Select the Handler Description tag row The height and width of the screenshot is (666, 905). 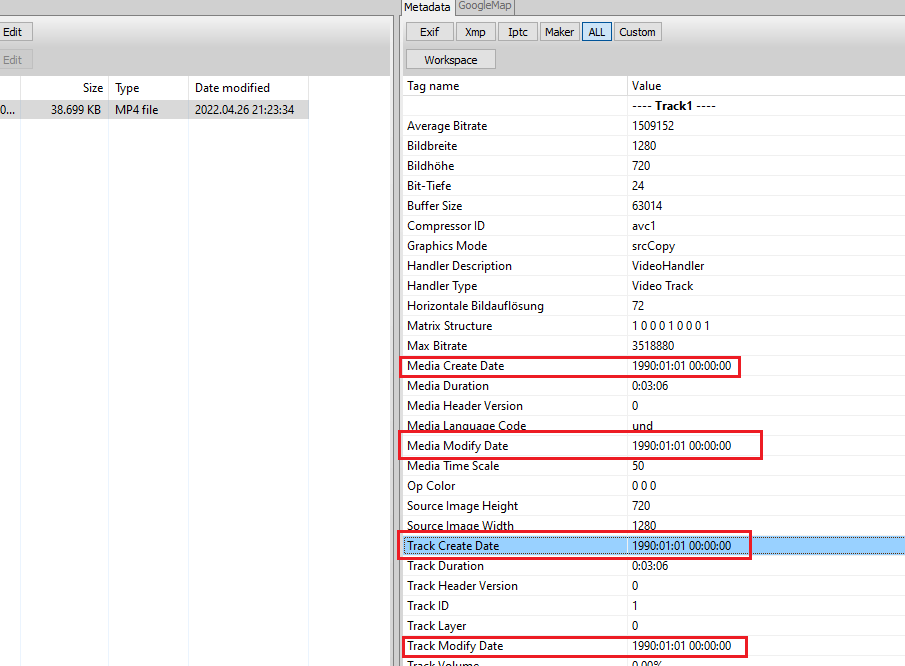coord(654,266)
